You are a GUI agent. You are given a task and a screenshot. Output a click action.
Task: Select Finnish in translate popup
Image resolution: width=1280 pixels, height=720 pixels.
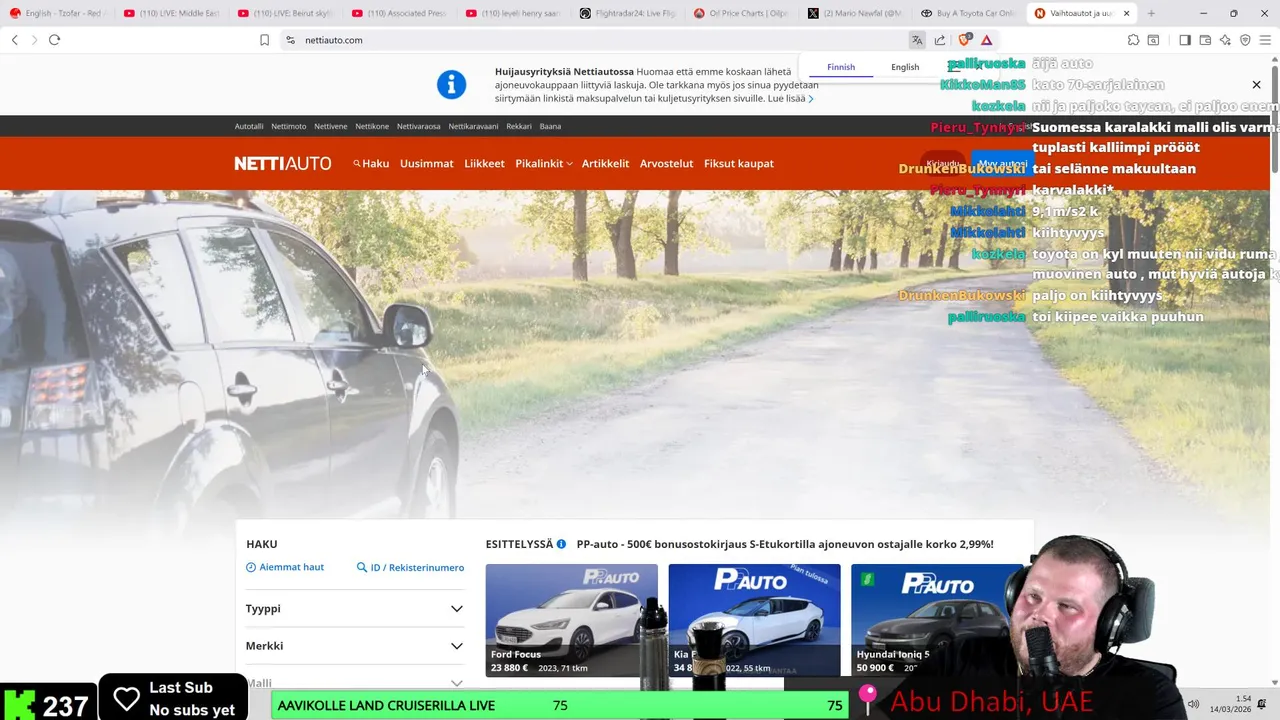(841, 67)
